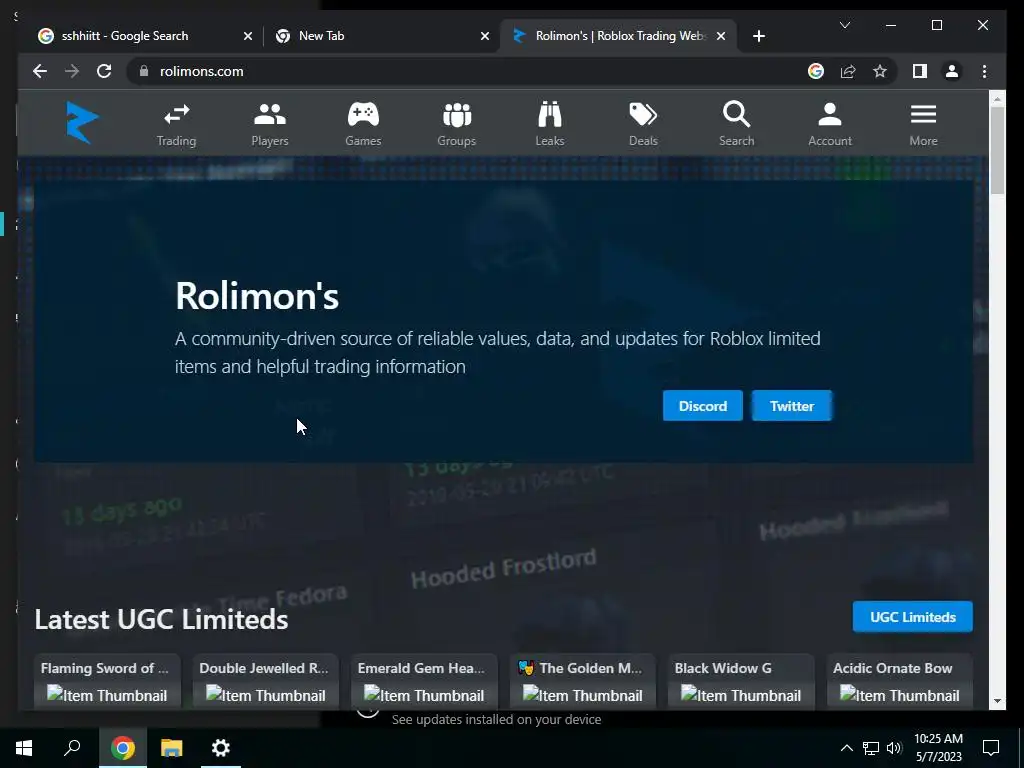1024x768 pixels.
Task: Open Double Jewelled R... item card
Action: tap(265, 681)
